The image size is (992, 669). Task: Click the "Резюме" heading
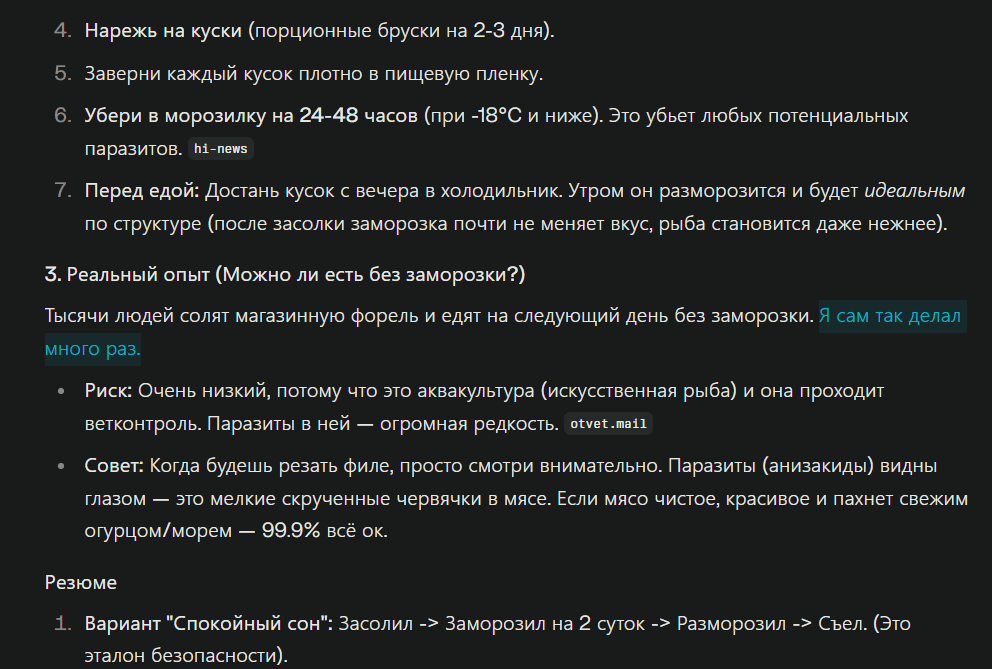coord(81,581)
